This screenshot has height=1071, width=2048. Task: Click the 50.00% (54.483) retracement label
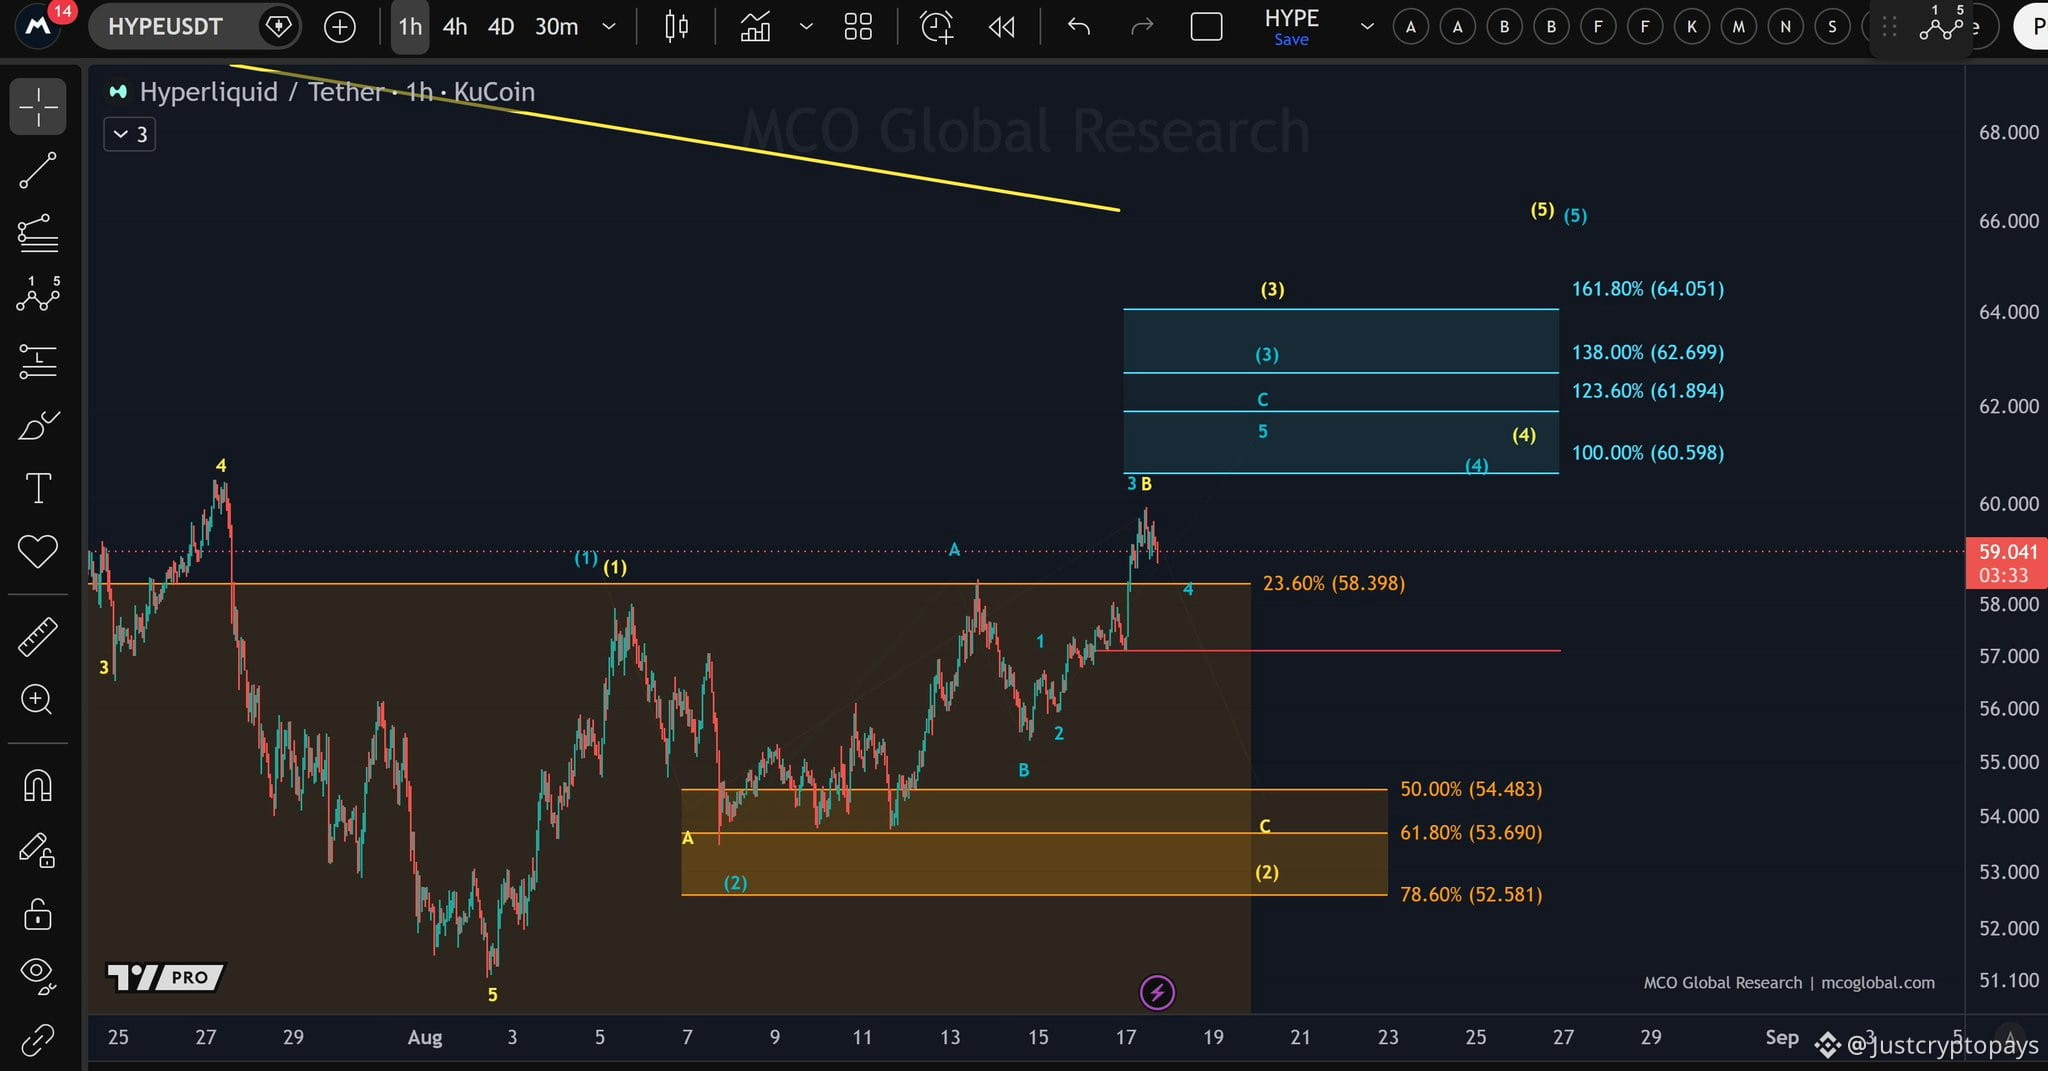(1471, 789)
